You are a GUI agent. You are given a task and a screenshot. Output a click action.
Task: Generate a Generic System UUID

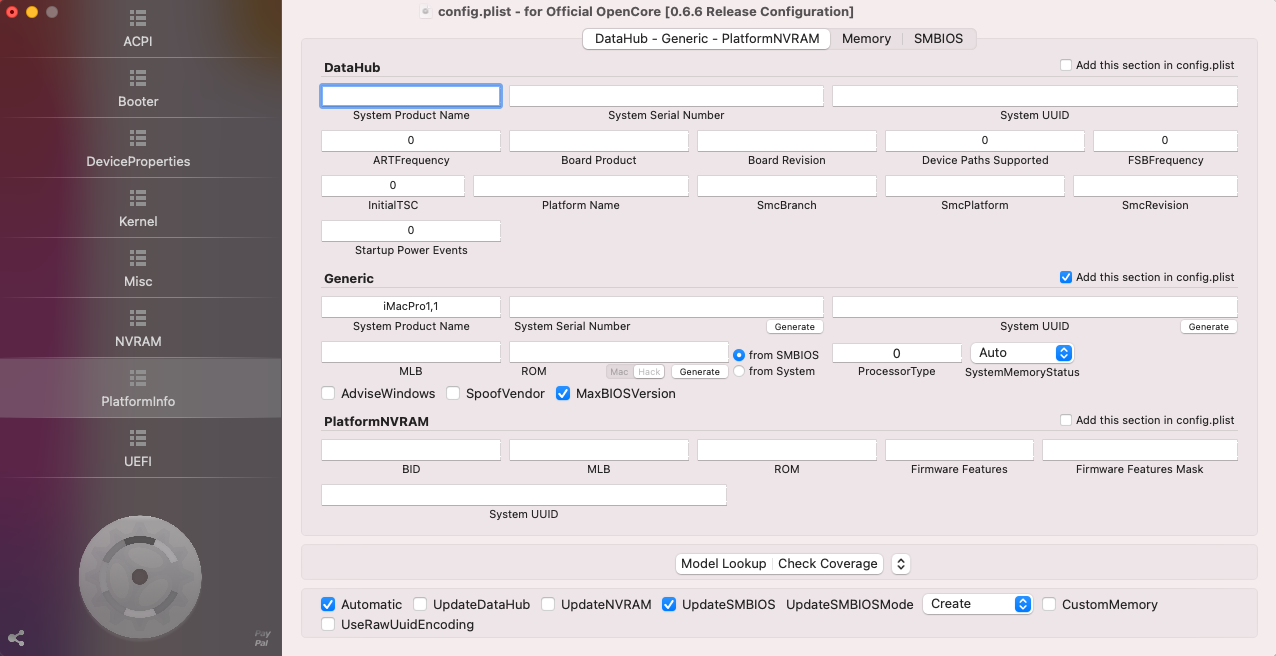(x=1209, y=327)
